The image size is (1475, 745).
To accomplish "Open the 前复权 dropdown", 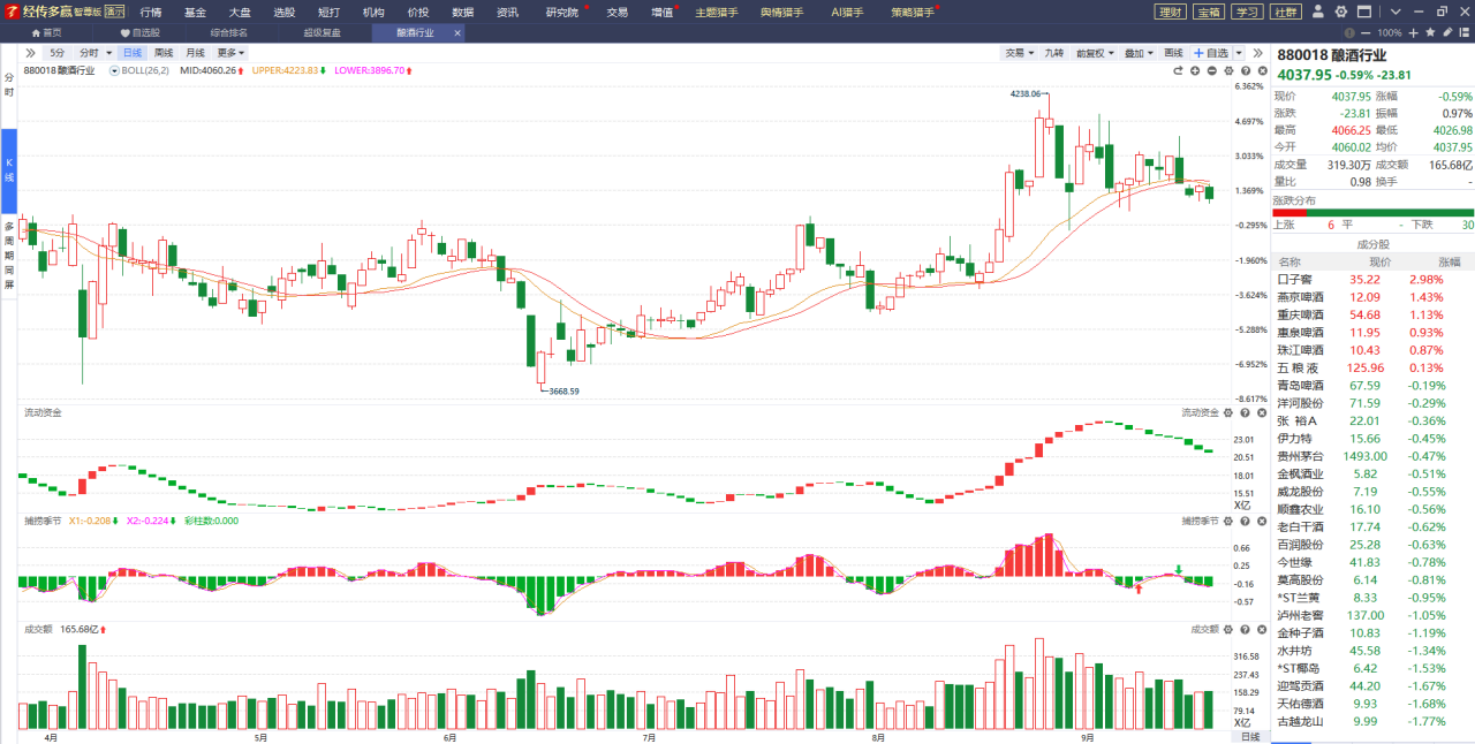I will 1093,52.
